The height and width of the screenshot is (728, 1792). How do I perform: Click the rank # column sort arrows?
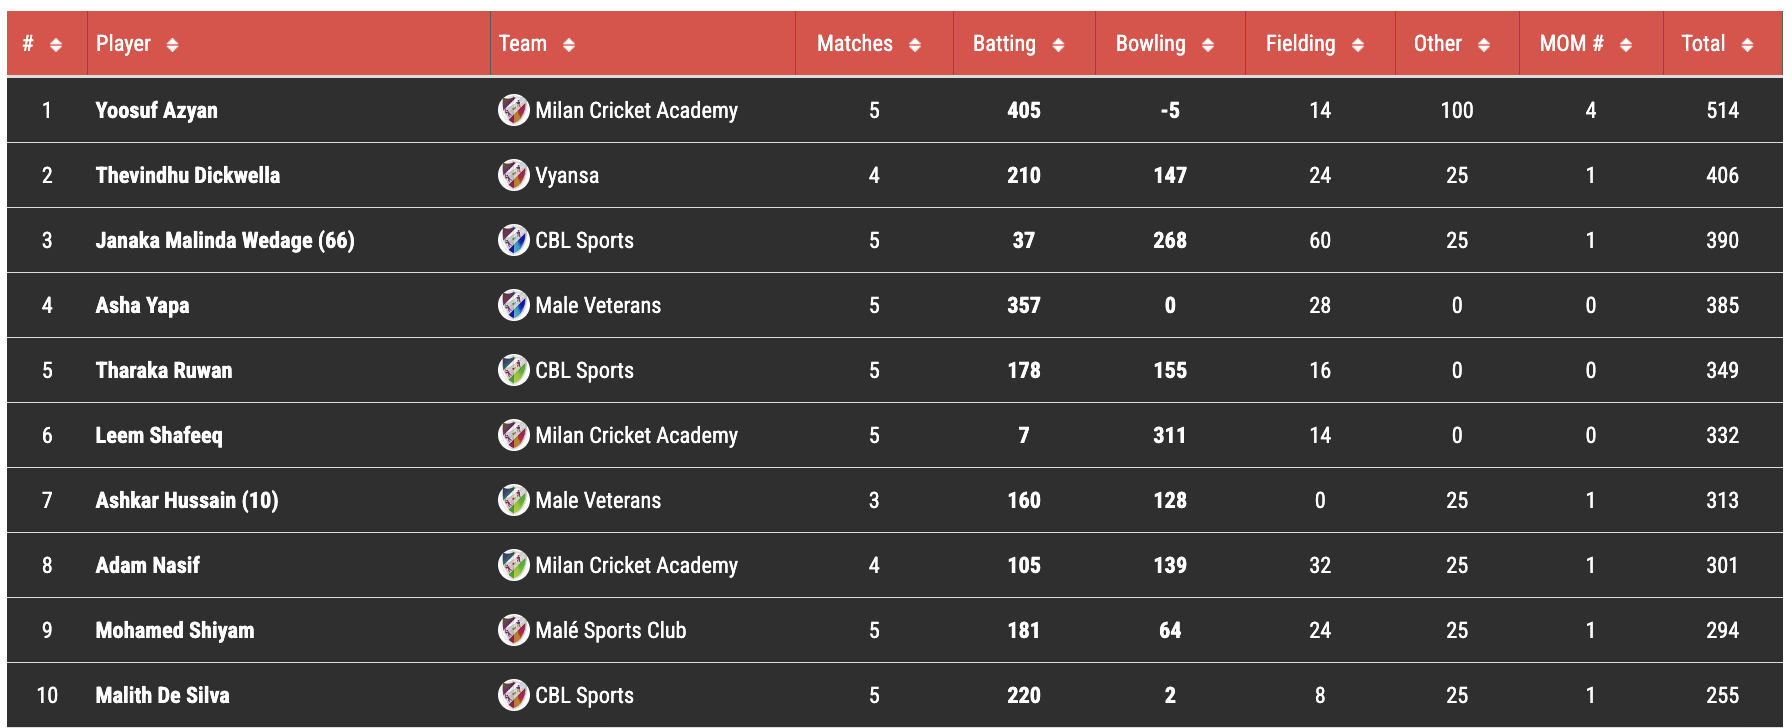coord(55,45)
